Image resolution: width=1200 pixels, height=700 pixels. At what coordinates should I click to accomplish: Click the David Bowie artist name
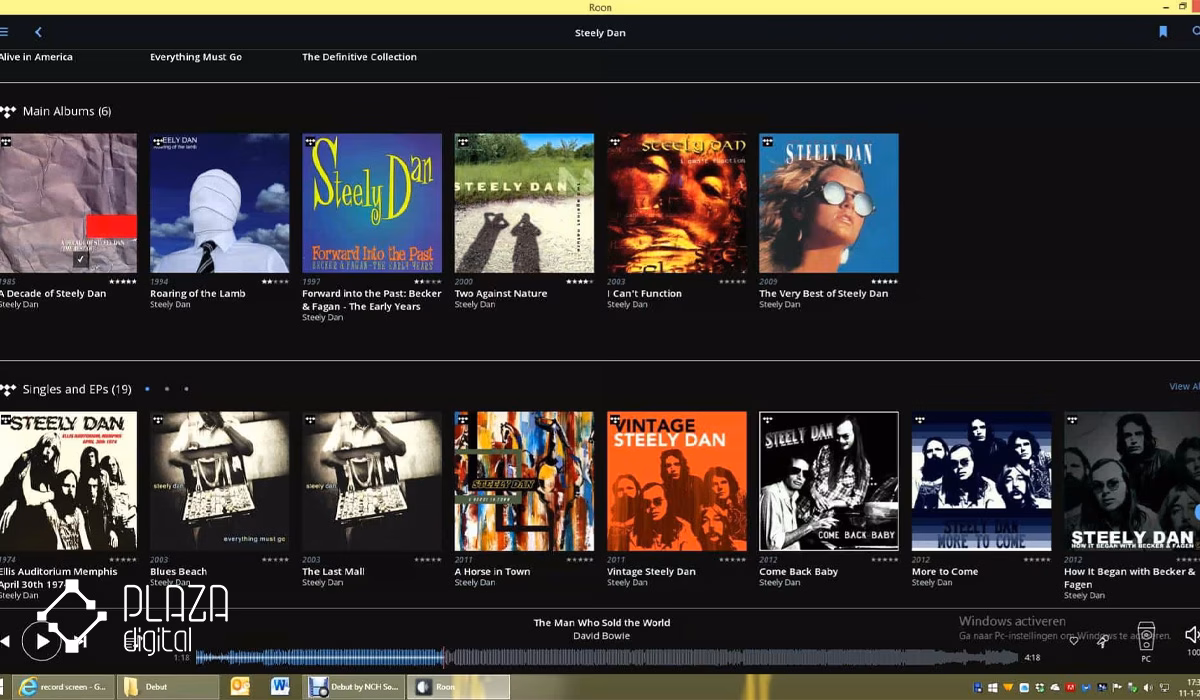pos(602,636)
